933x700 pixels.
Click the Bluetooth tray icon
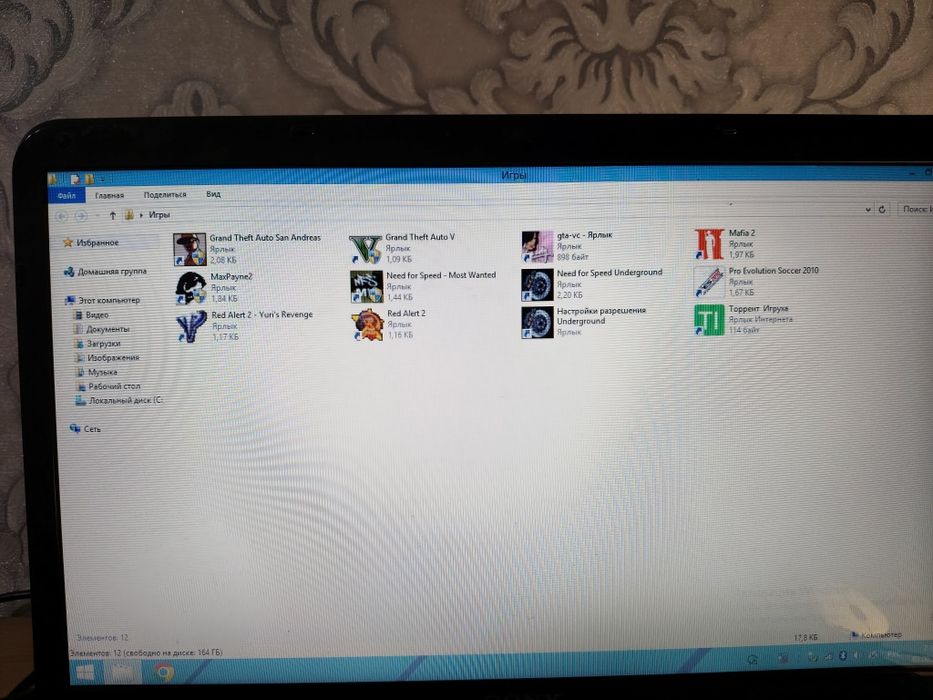(843, 655)
